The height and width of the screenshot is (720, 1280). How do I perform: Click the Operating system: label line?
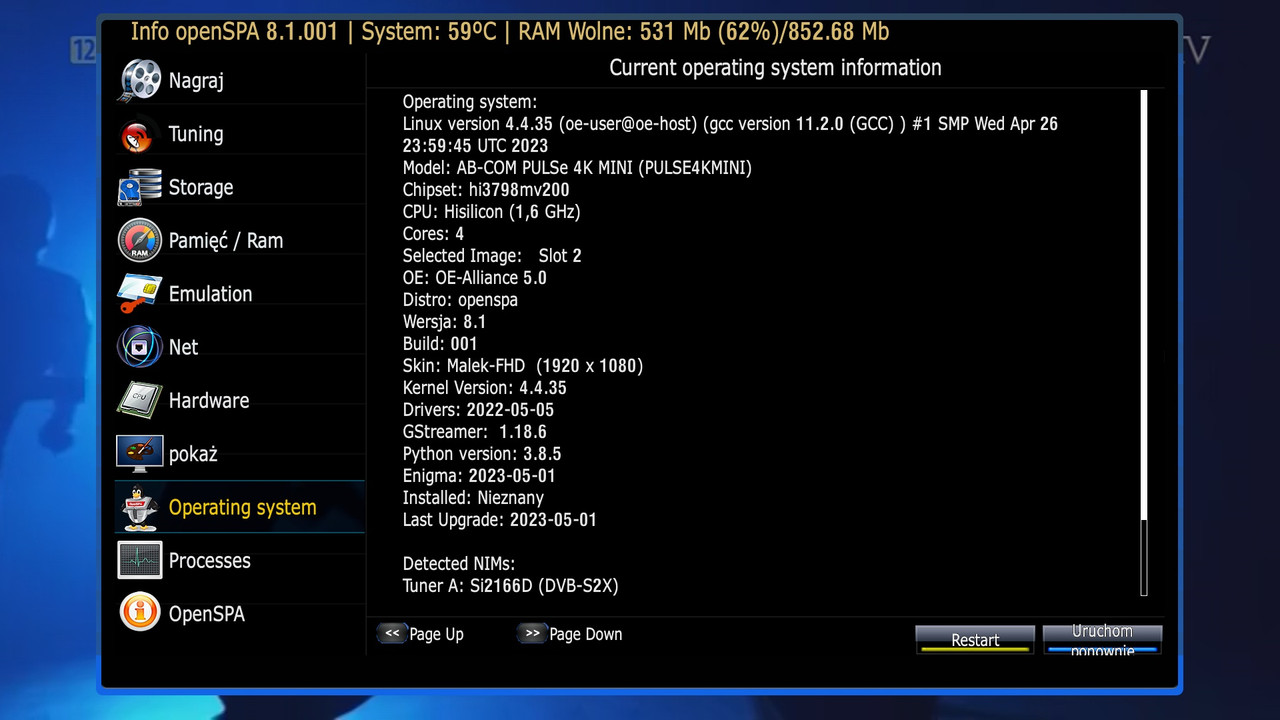click(x=470, y=102)
